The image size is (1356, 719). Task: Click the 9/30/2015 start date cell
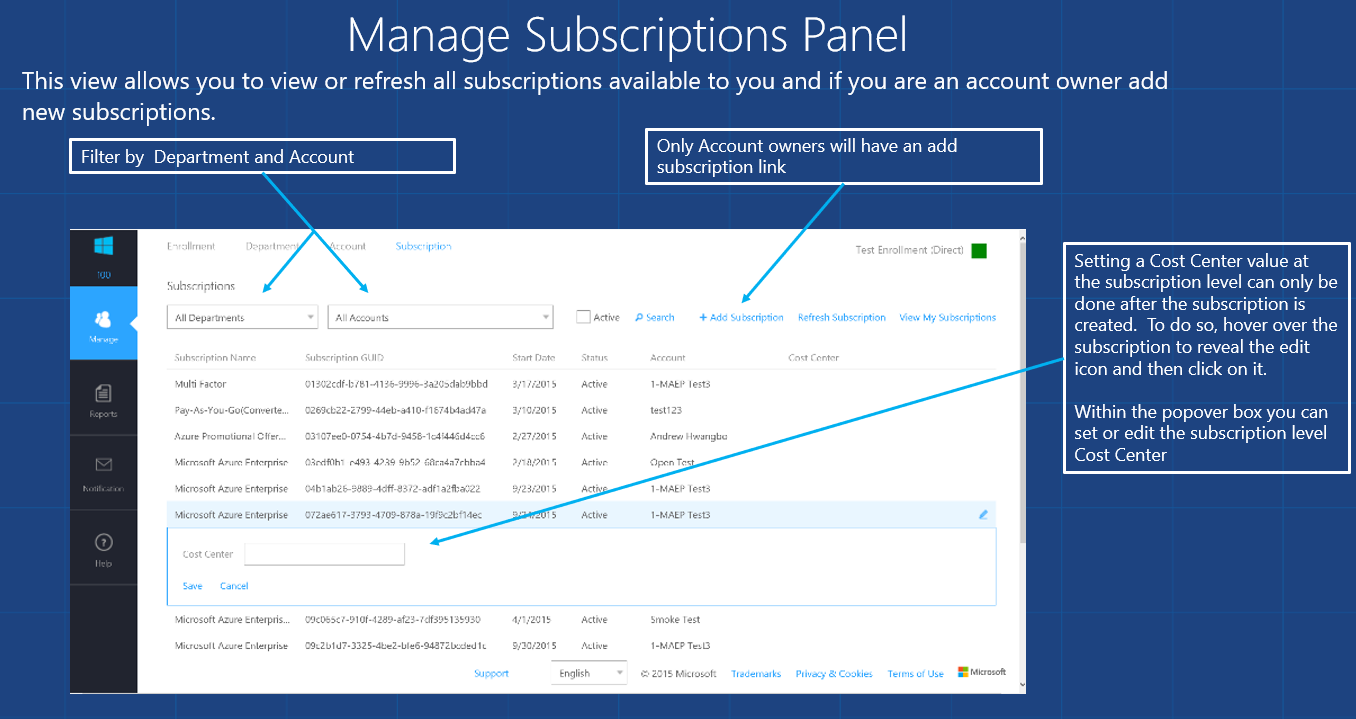pyautogui.click(x=534, y=646)
